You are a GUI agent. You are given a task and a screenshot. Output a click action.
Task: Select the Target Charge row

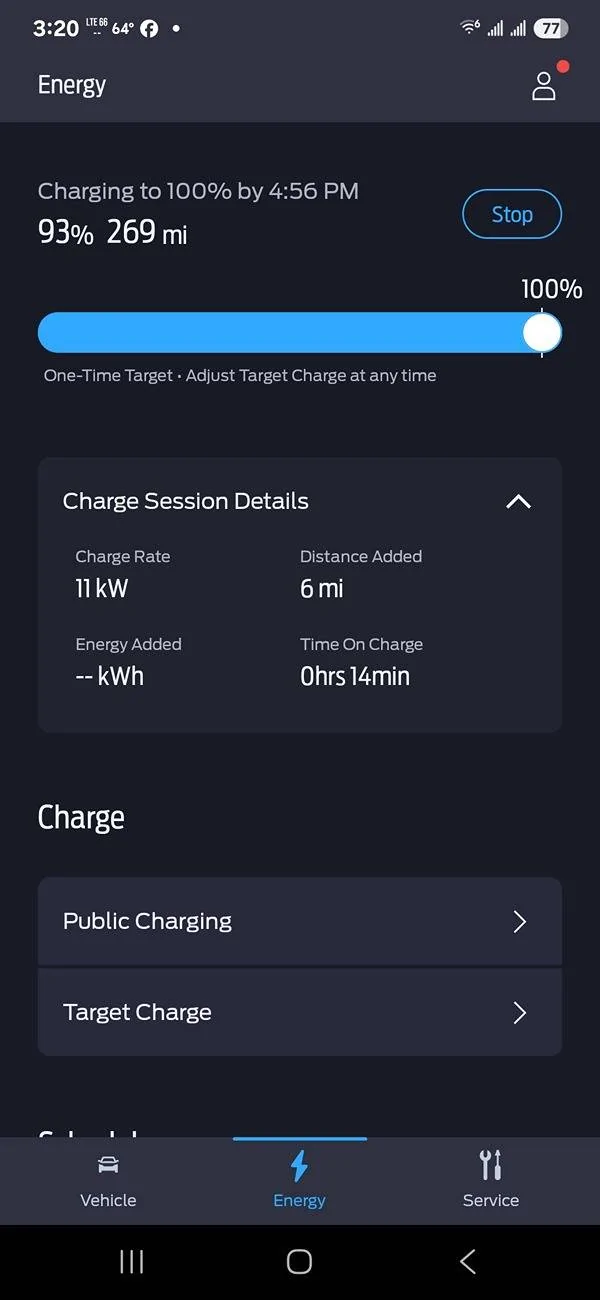(x=138, y=1012)
